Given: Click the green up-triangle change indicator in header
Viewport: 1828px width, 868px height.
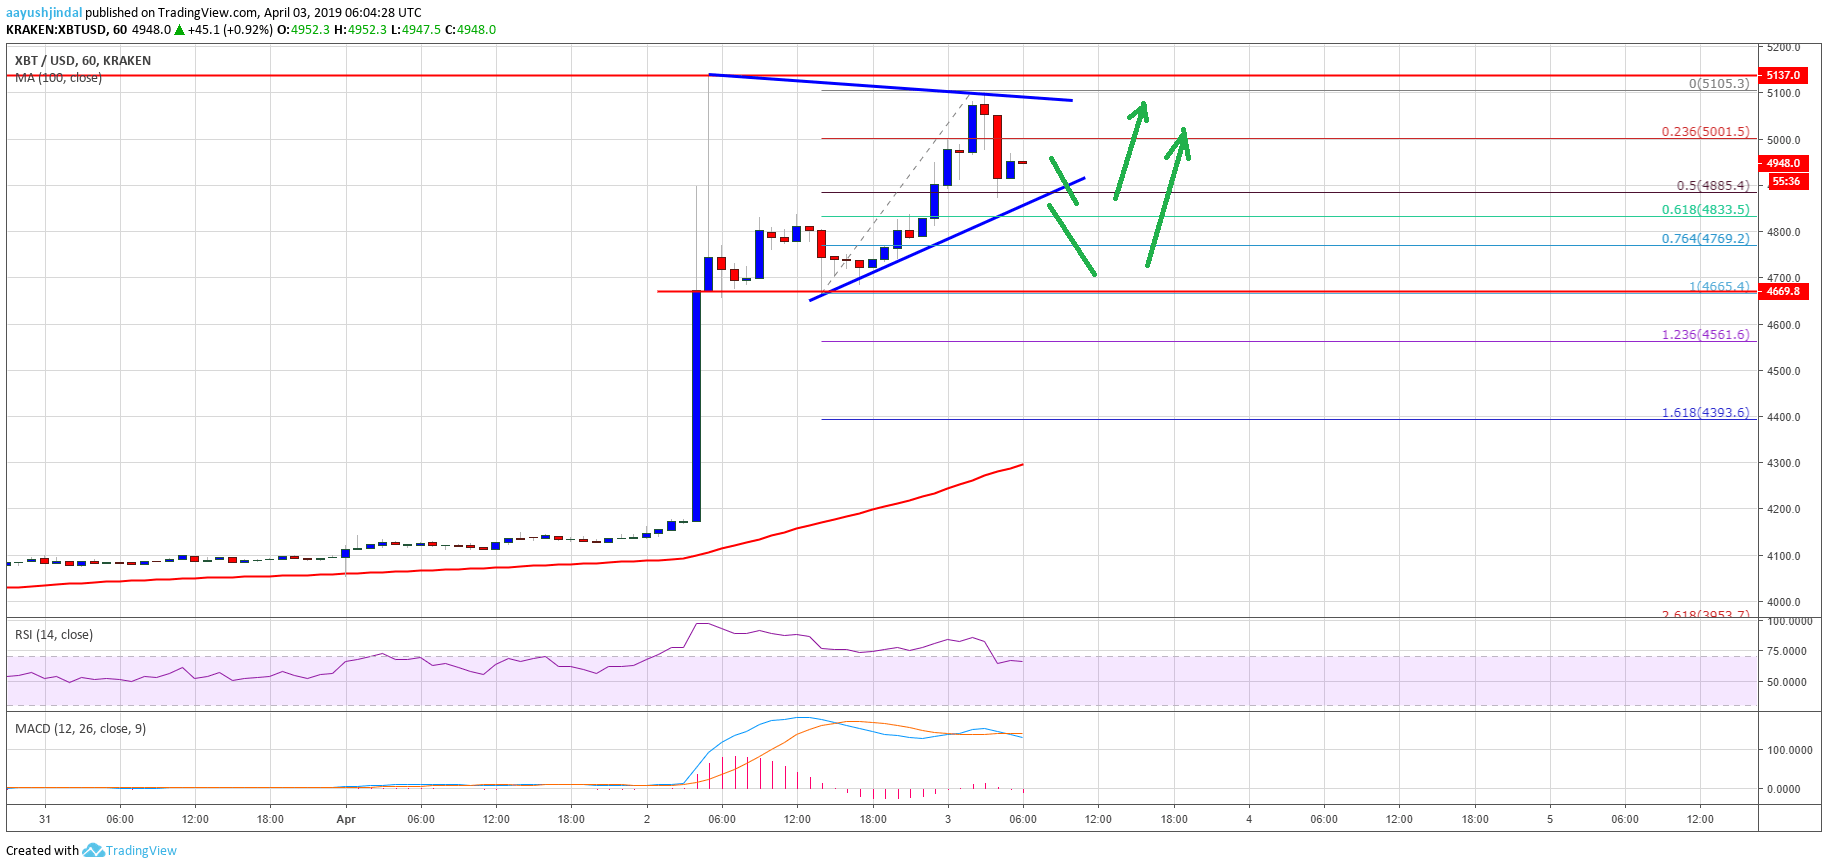Looking at the screenshot, I should pos(179,30).
